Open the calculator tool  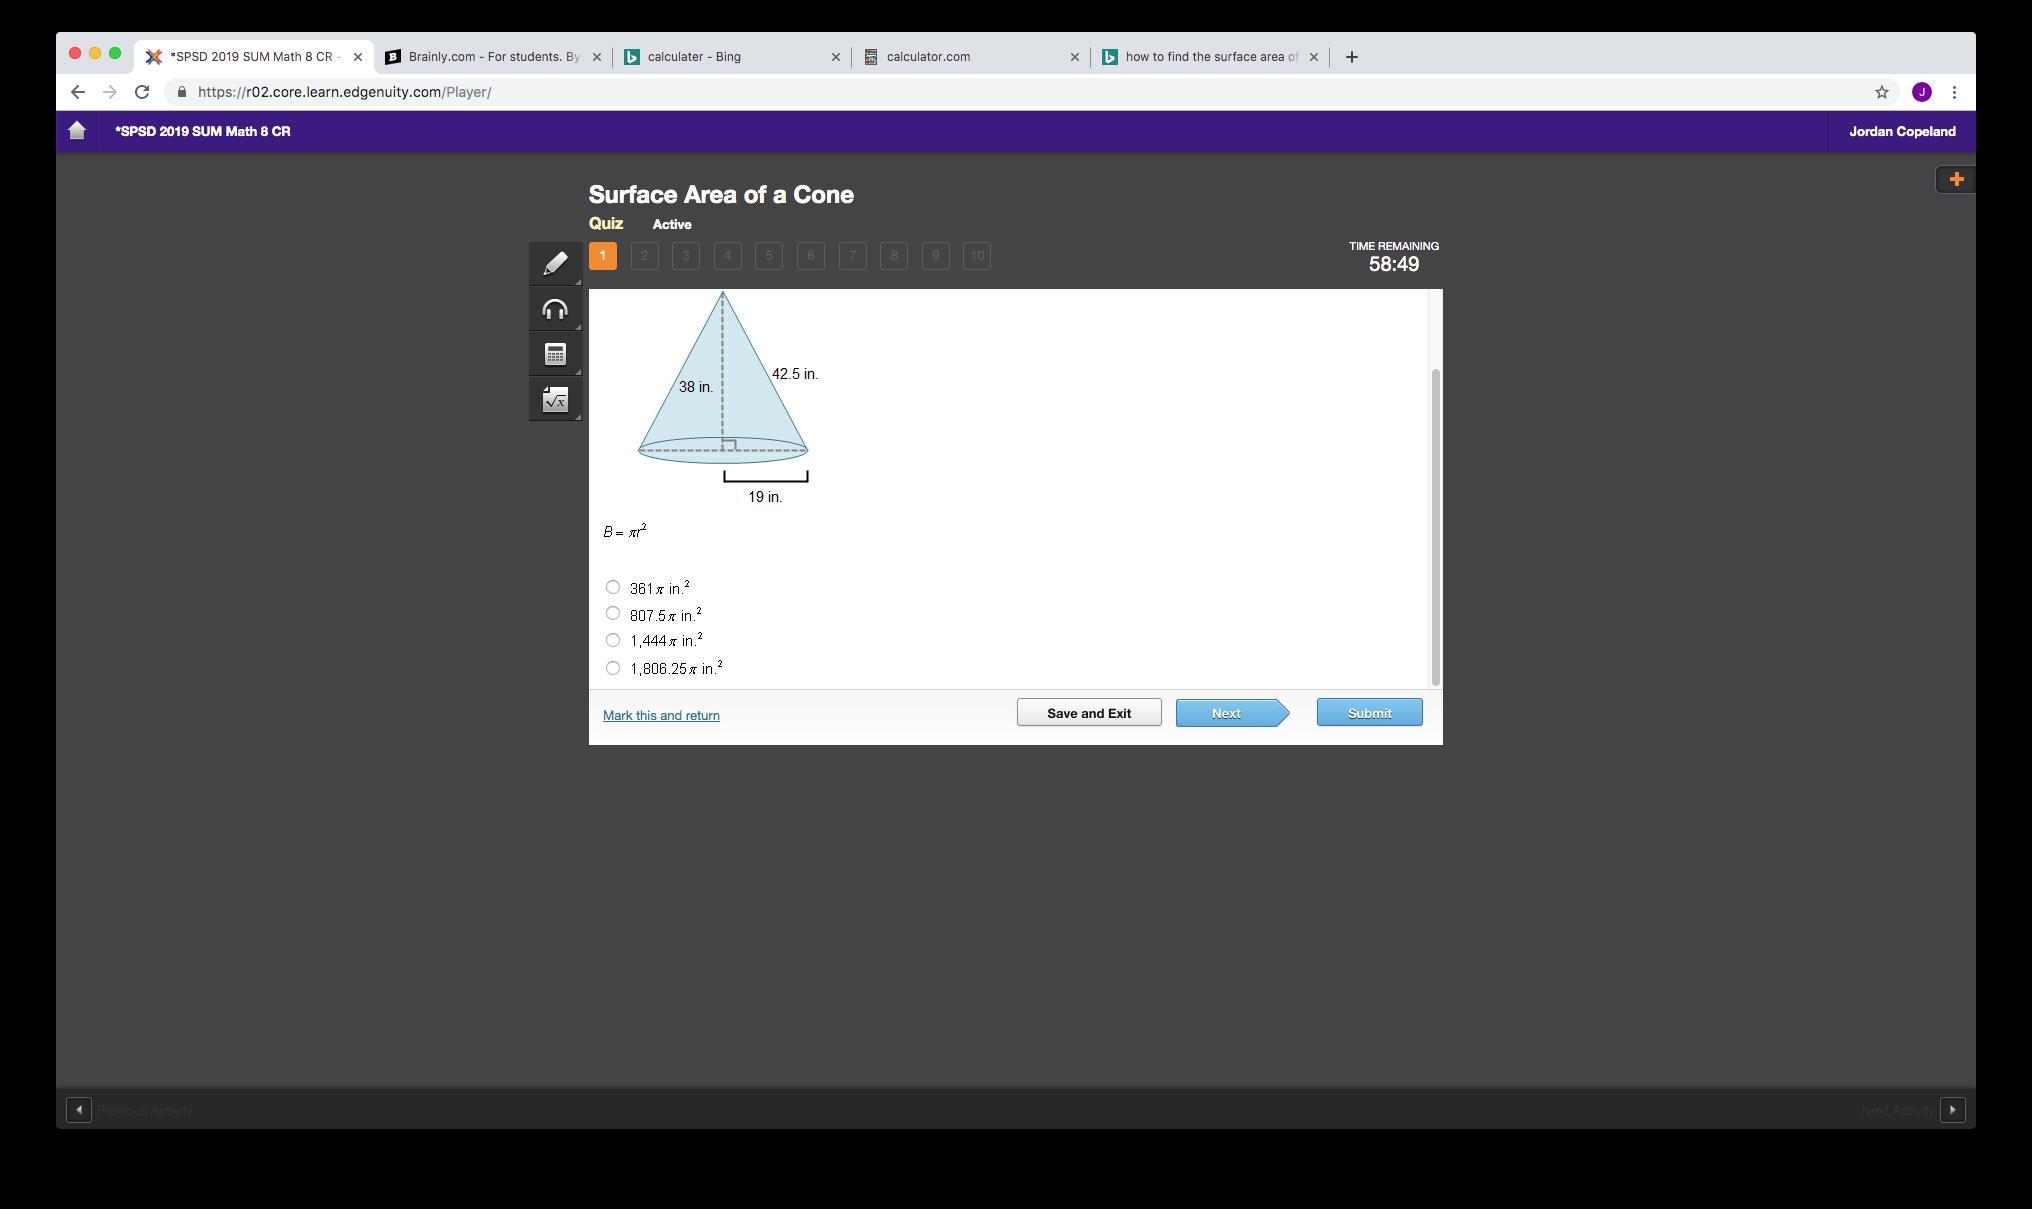point(555,354)
